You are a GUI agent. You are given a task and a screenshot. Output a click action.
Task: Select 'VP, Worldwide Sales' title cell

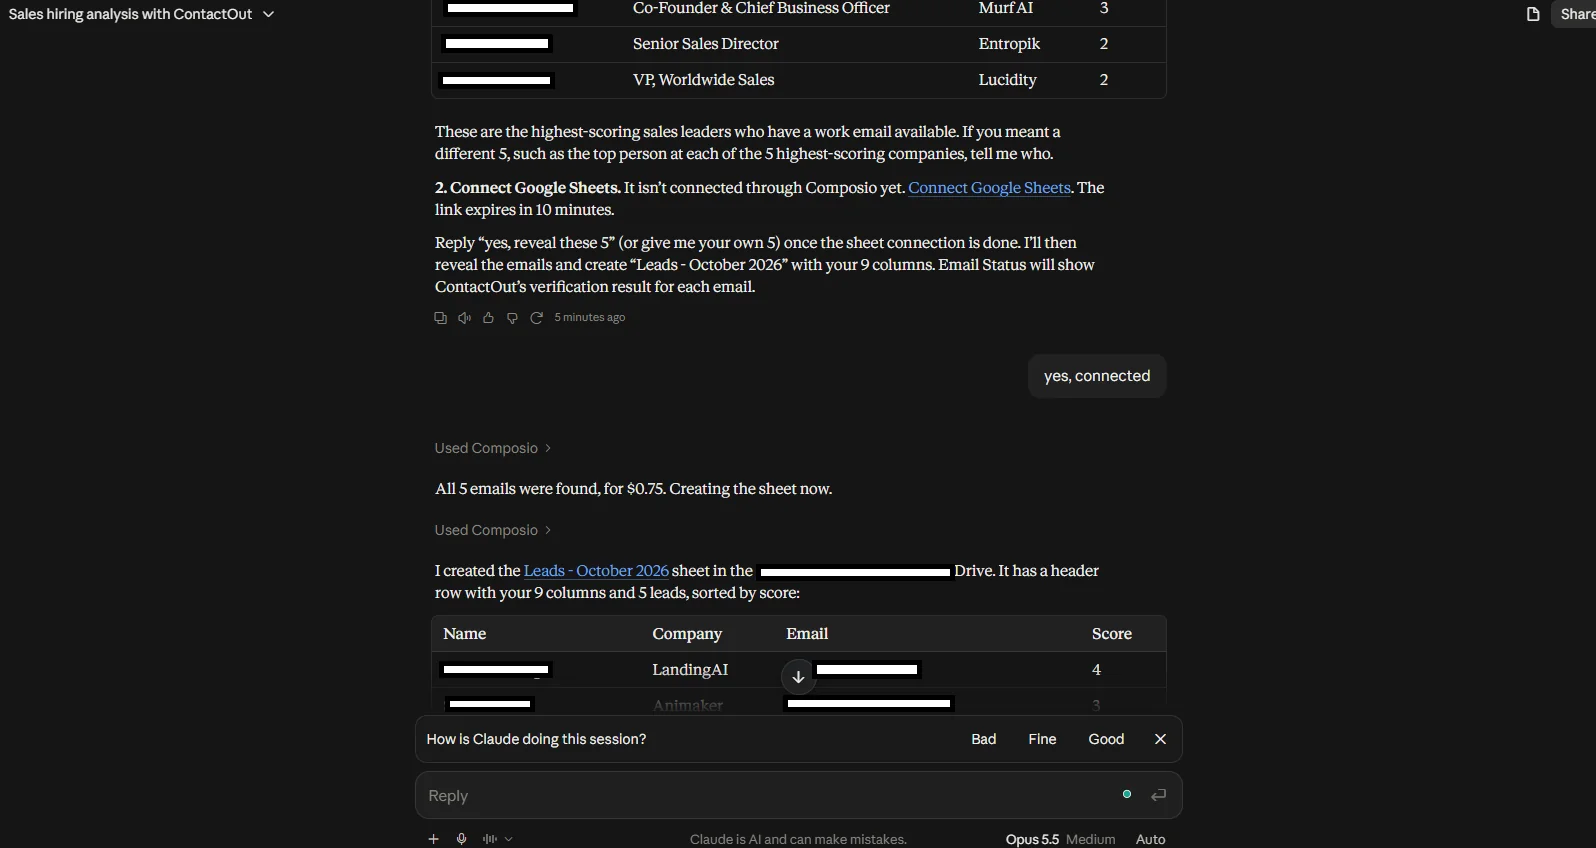click(704, 80)
